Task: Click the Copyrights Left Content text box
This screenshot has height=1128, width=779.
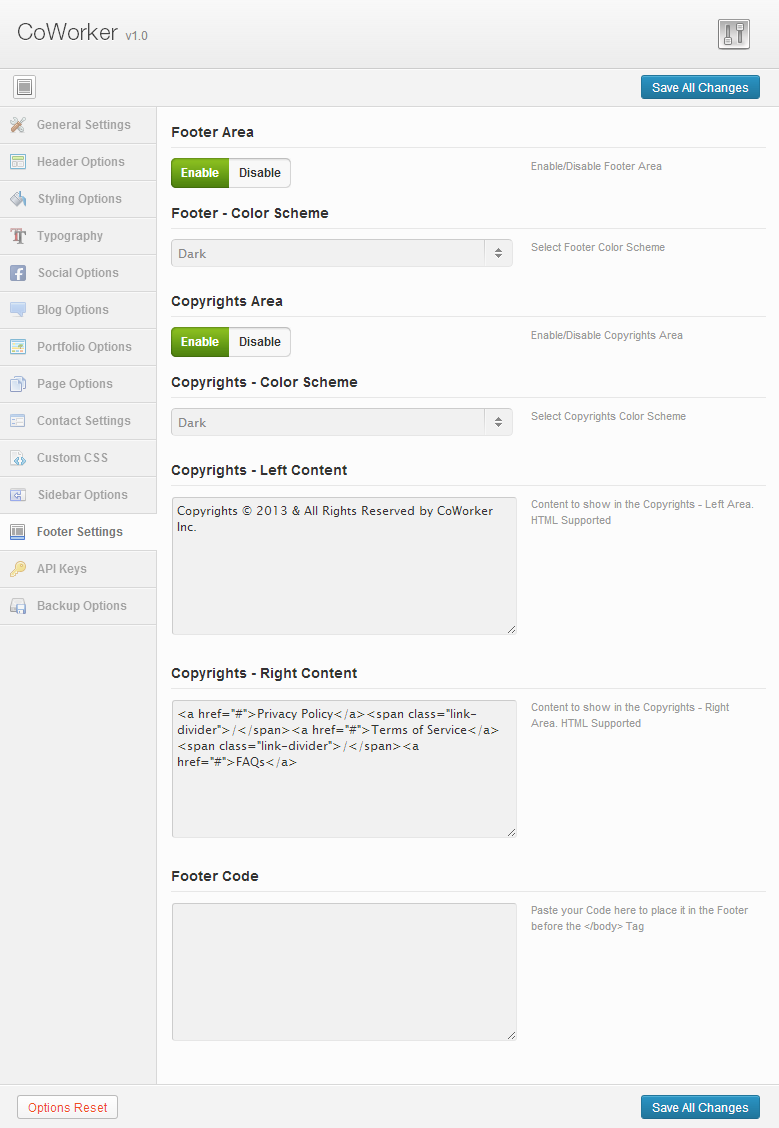Action: pos(344,566)
